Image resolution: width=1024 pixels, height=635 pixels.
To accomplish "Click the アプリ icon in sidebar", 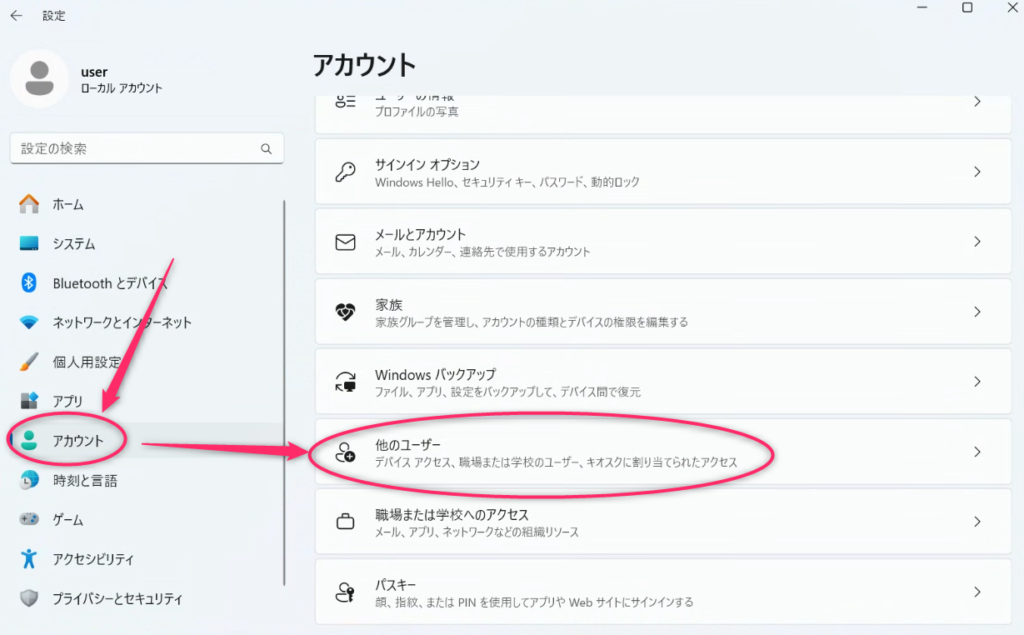I will pos(29,400).
